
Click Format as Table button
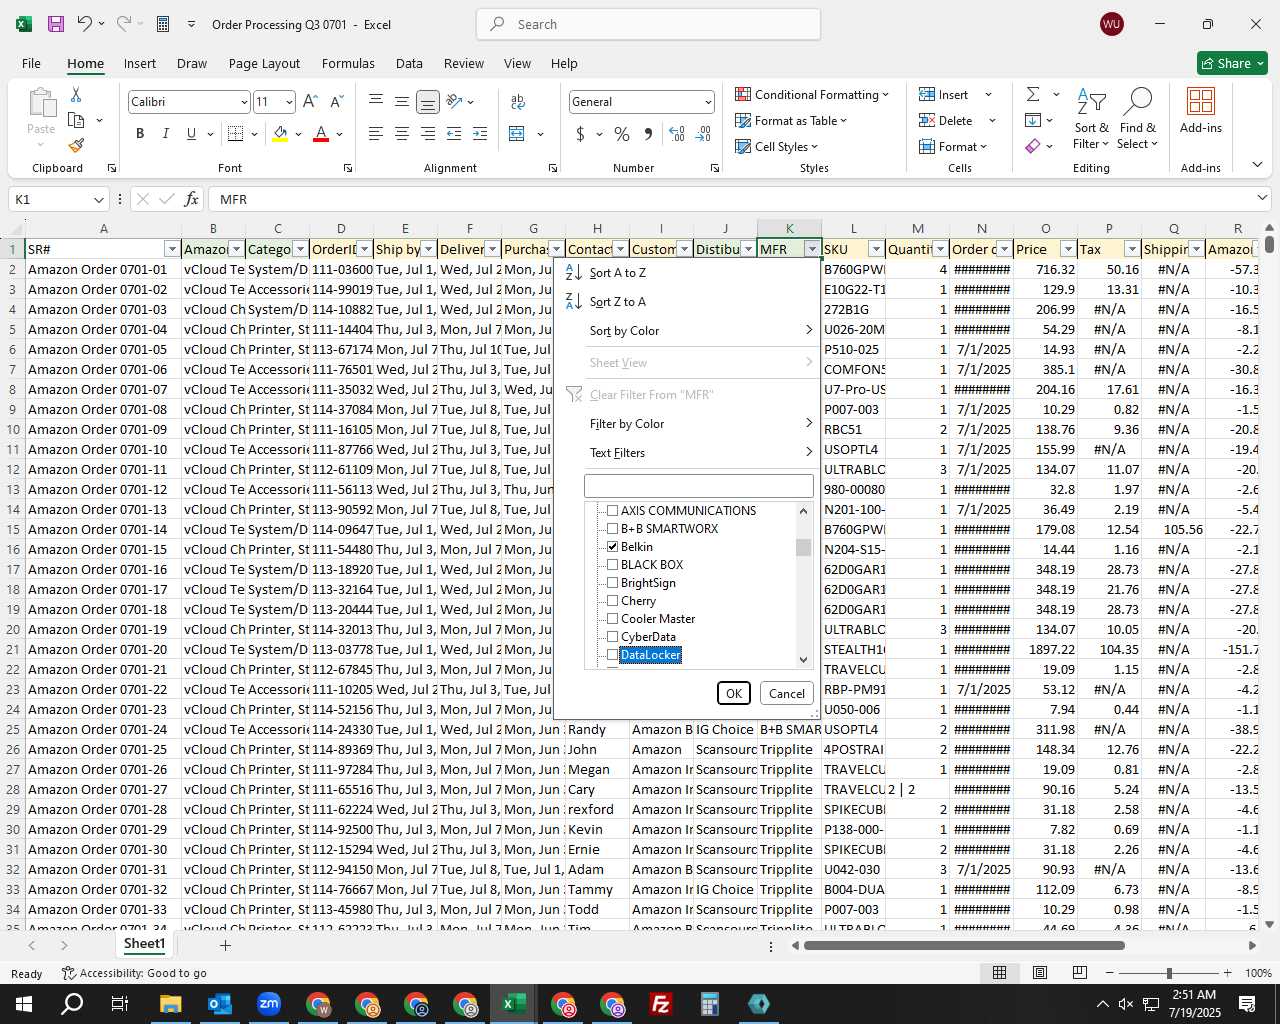(791, 120)
